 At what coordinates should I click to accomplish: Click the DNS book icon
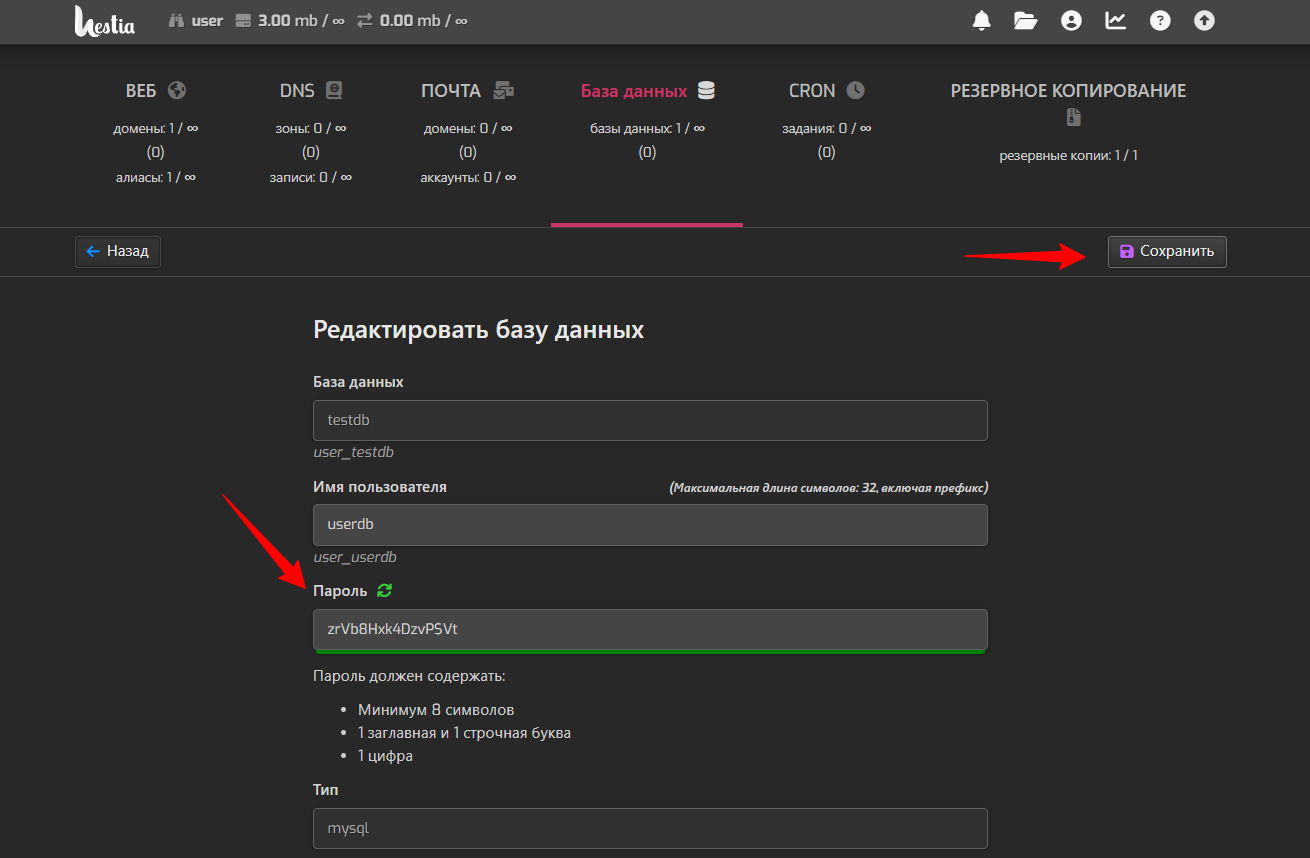coord(334,91)
